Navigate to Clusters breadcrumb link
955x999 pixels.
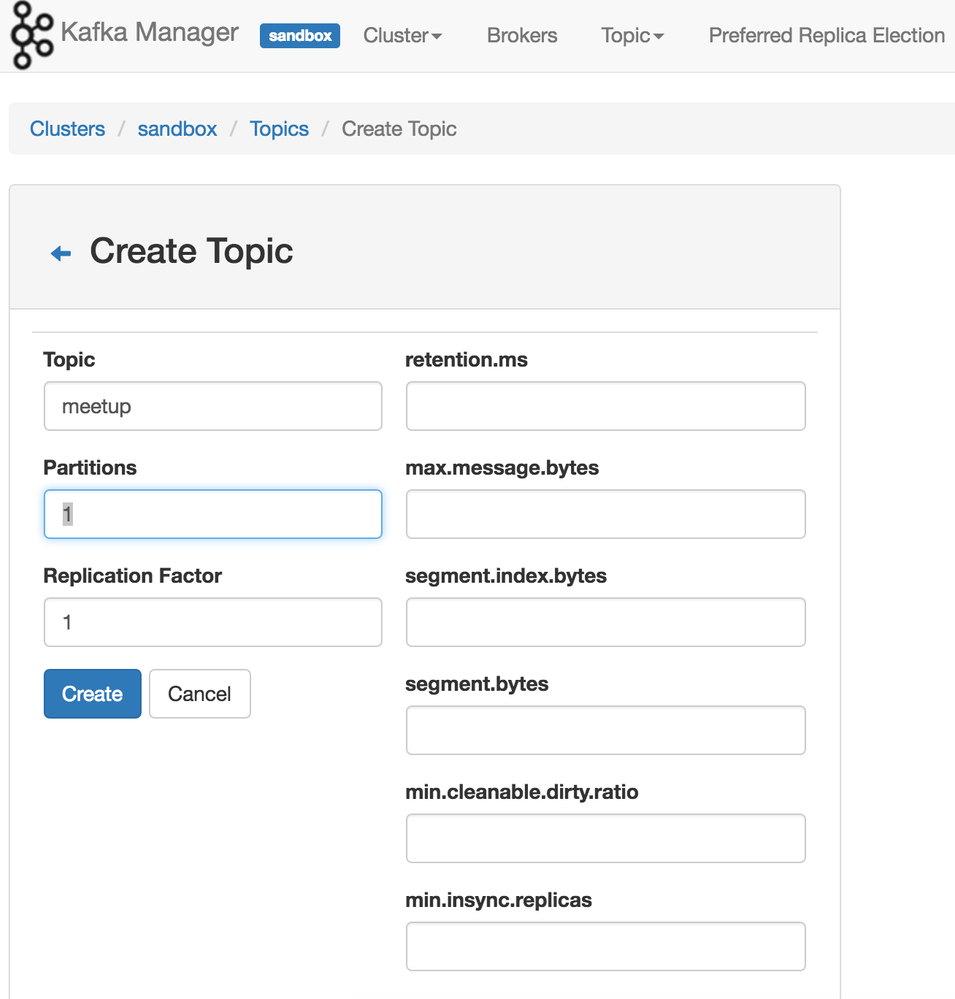pos(67,129)
